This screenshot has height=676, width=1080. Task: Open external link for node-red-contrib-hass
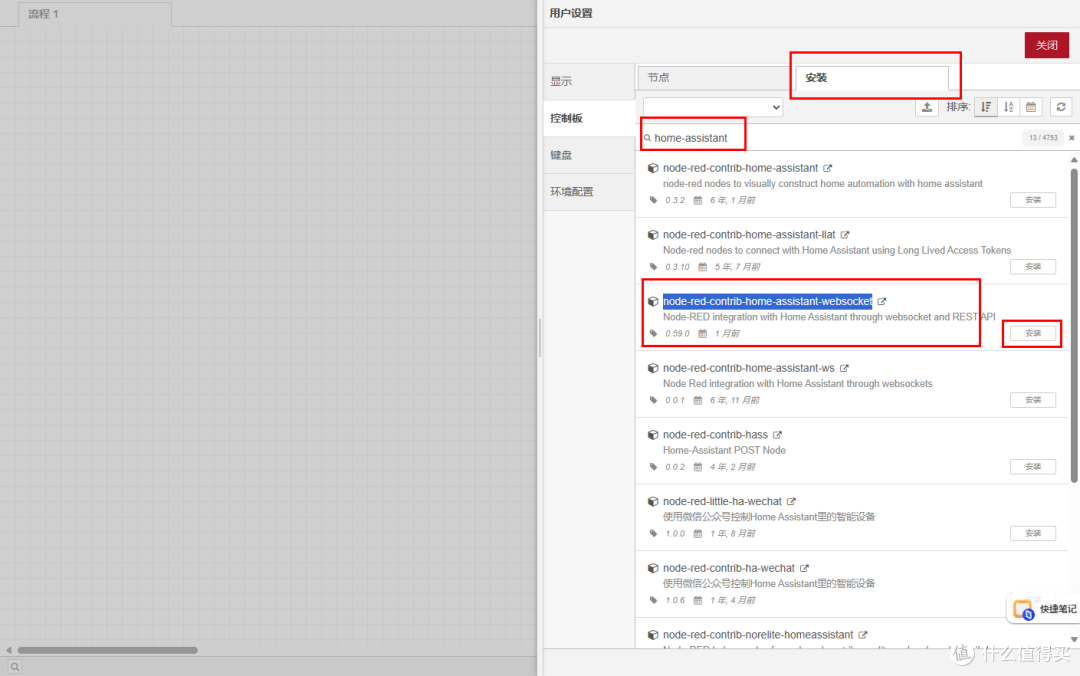[778, 435]
